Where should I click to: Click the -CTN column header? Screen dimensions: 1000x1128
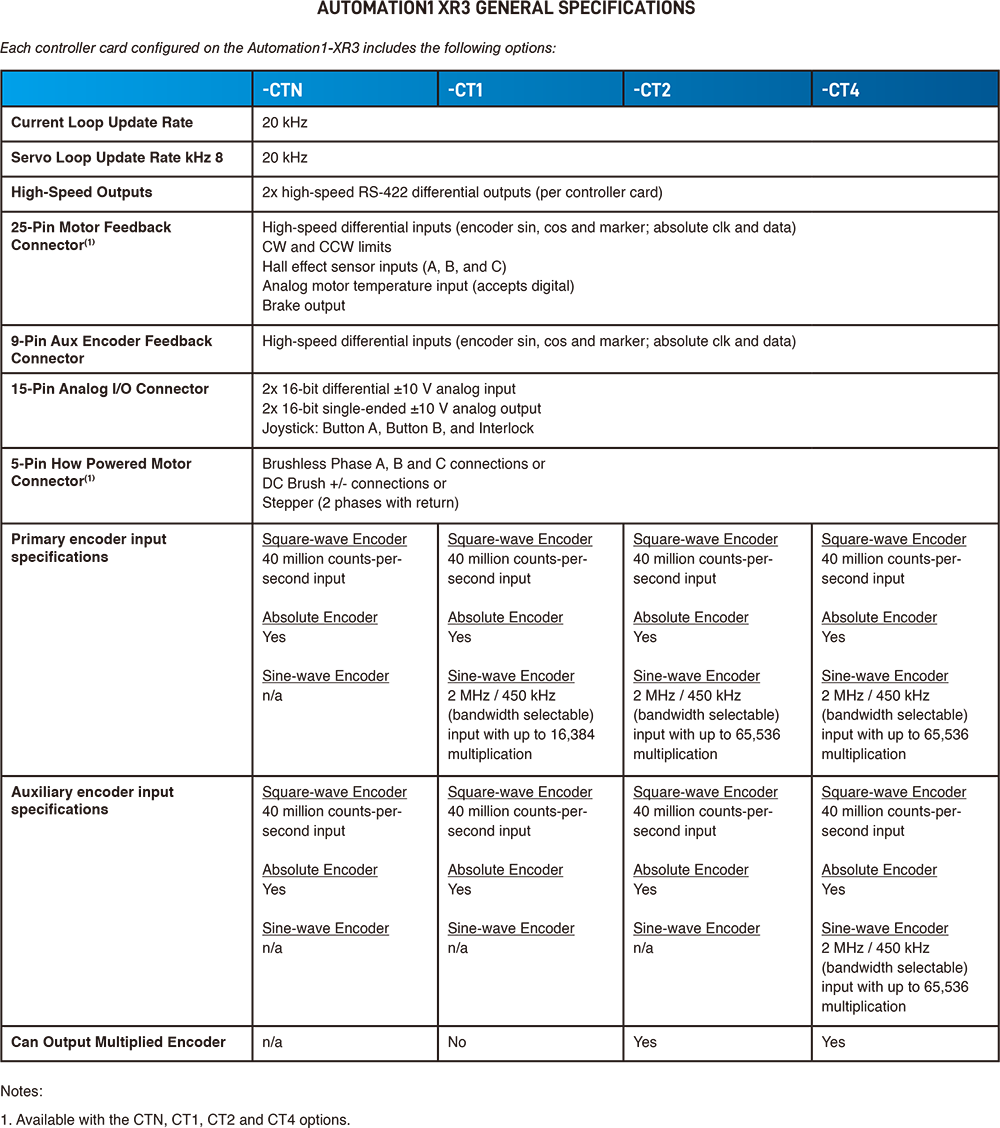click(x=345, y=89)
